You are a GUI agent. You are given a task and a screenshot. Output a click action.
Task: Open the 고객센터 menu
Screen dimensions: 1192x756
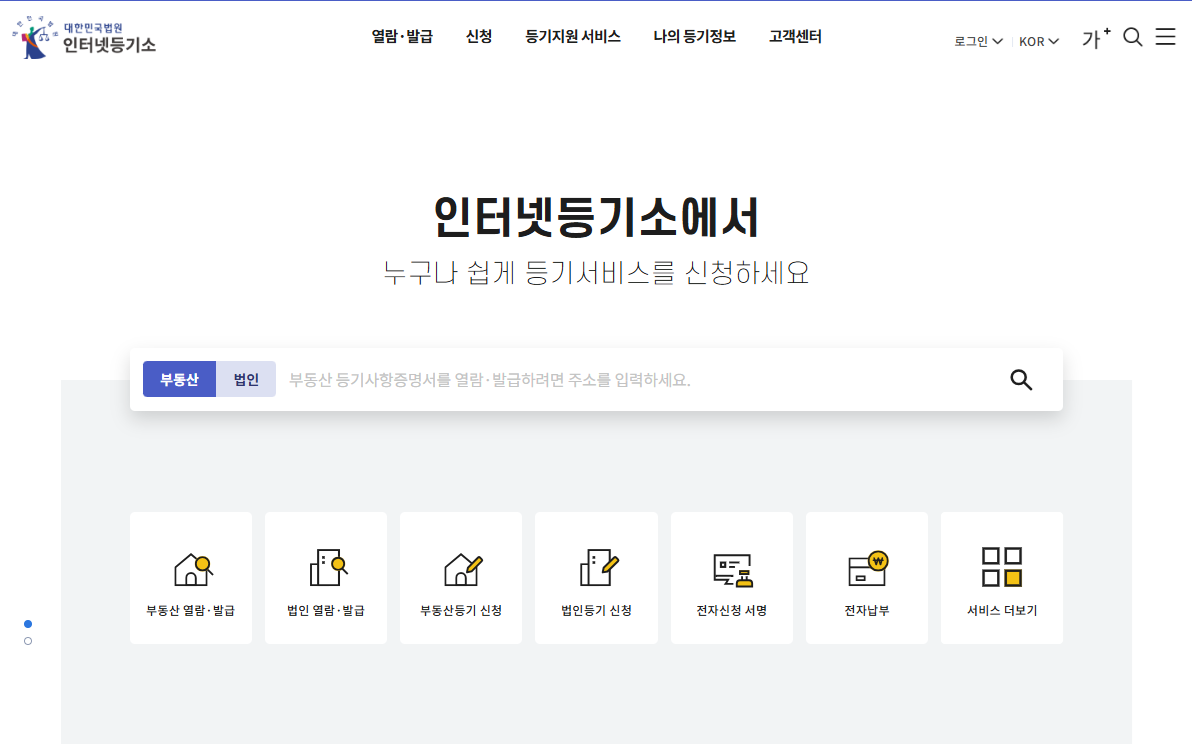point(795,37)
